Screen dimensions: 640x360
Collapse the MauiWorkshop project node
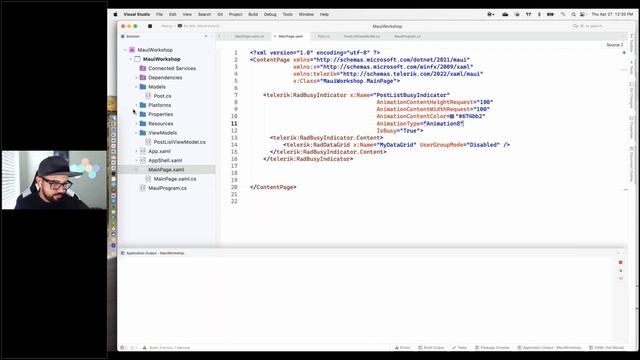click(131, 59)
